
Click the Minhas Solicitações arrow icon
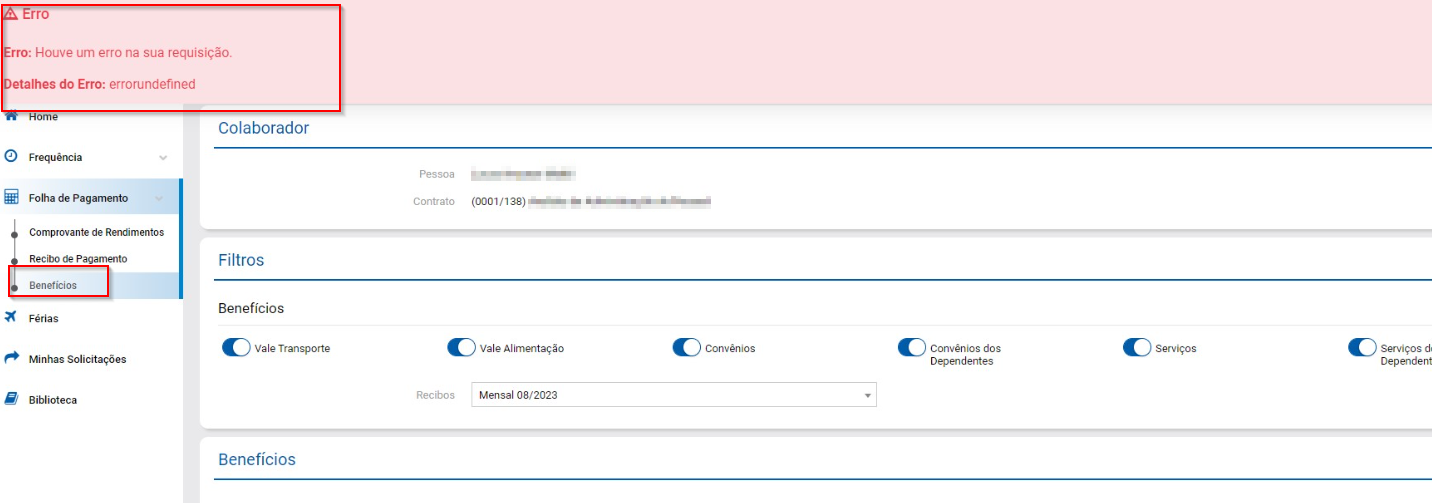(x=12, y=358)
